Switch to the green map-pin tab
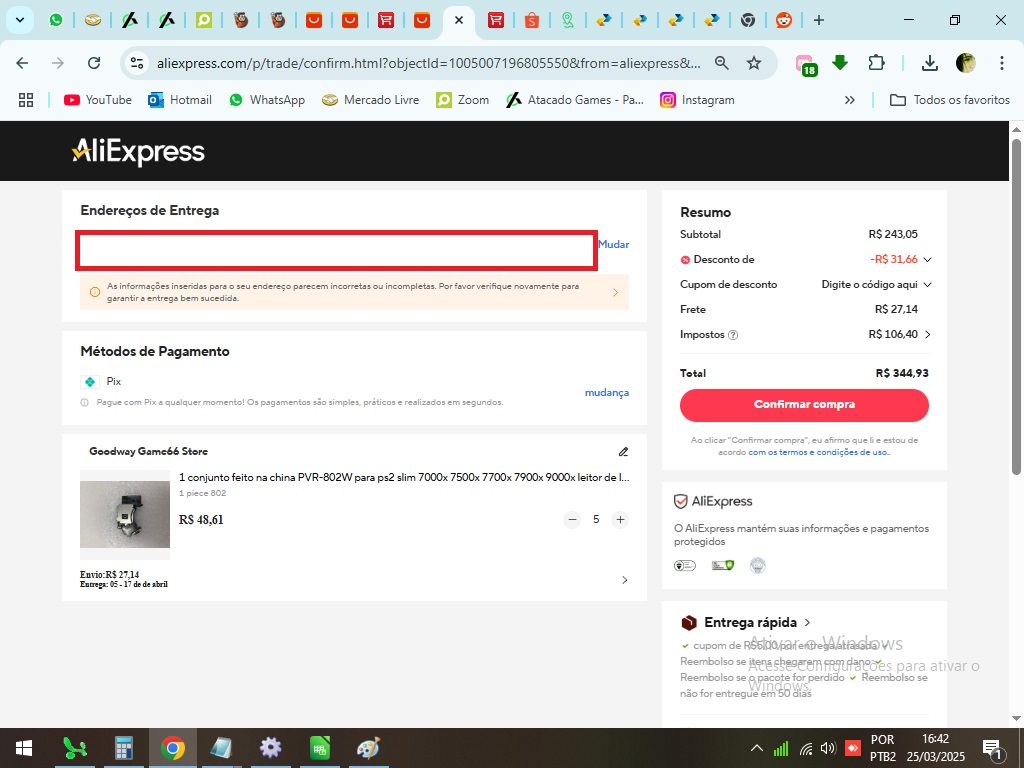 tap(568, 20)
